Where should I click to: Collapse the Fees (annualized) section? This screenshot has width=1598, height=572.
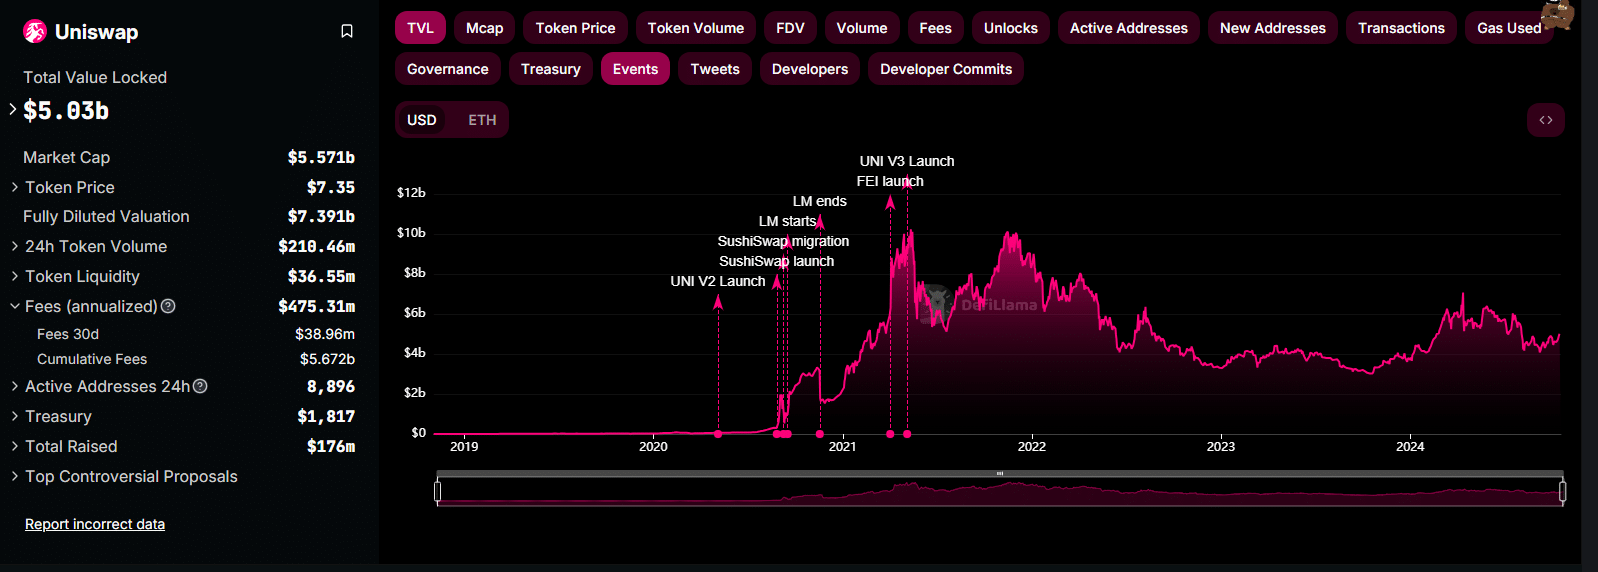[x=15, y=306]
